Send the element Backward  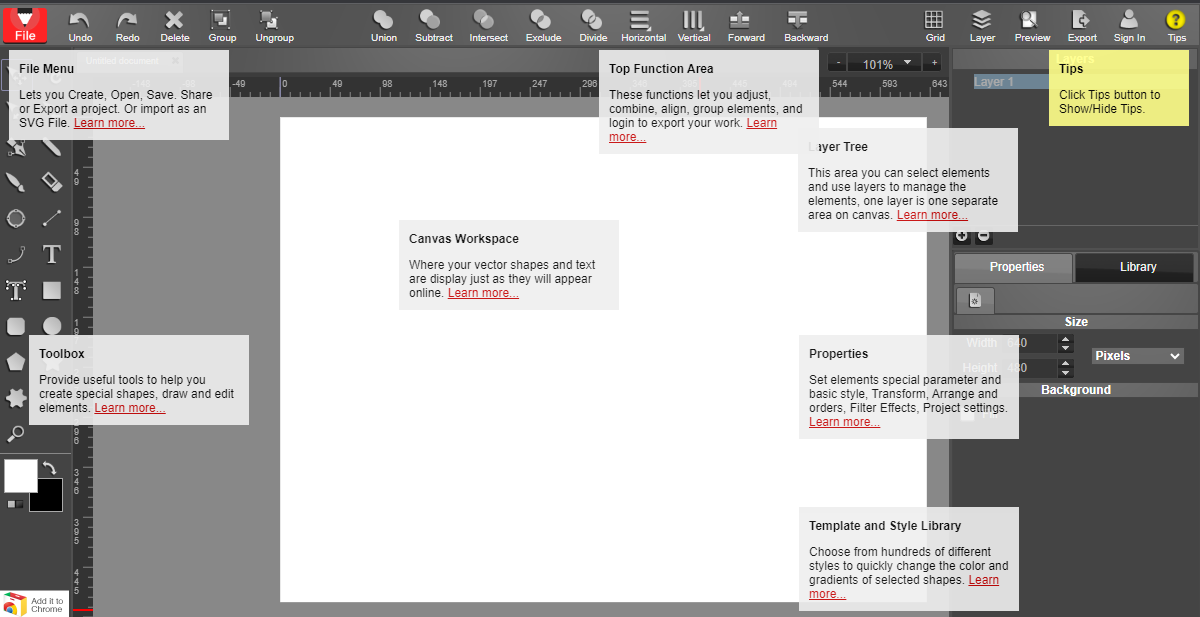pyautogui.click(x=806, y=25)
